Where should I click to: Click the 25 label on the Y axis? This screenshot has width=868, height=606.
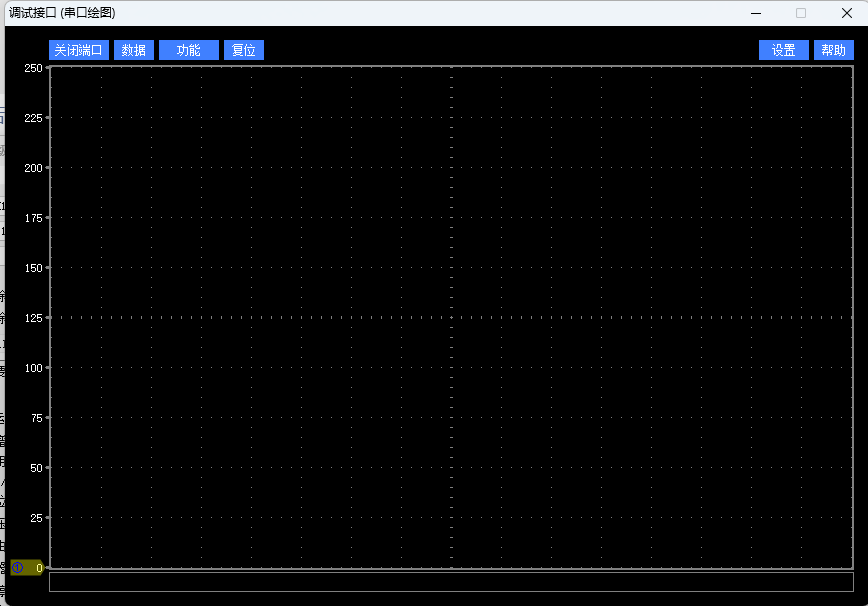click(36, 518)
